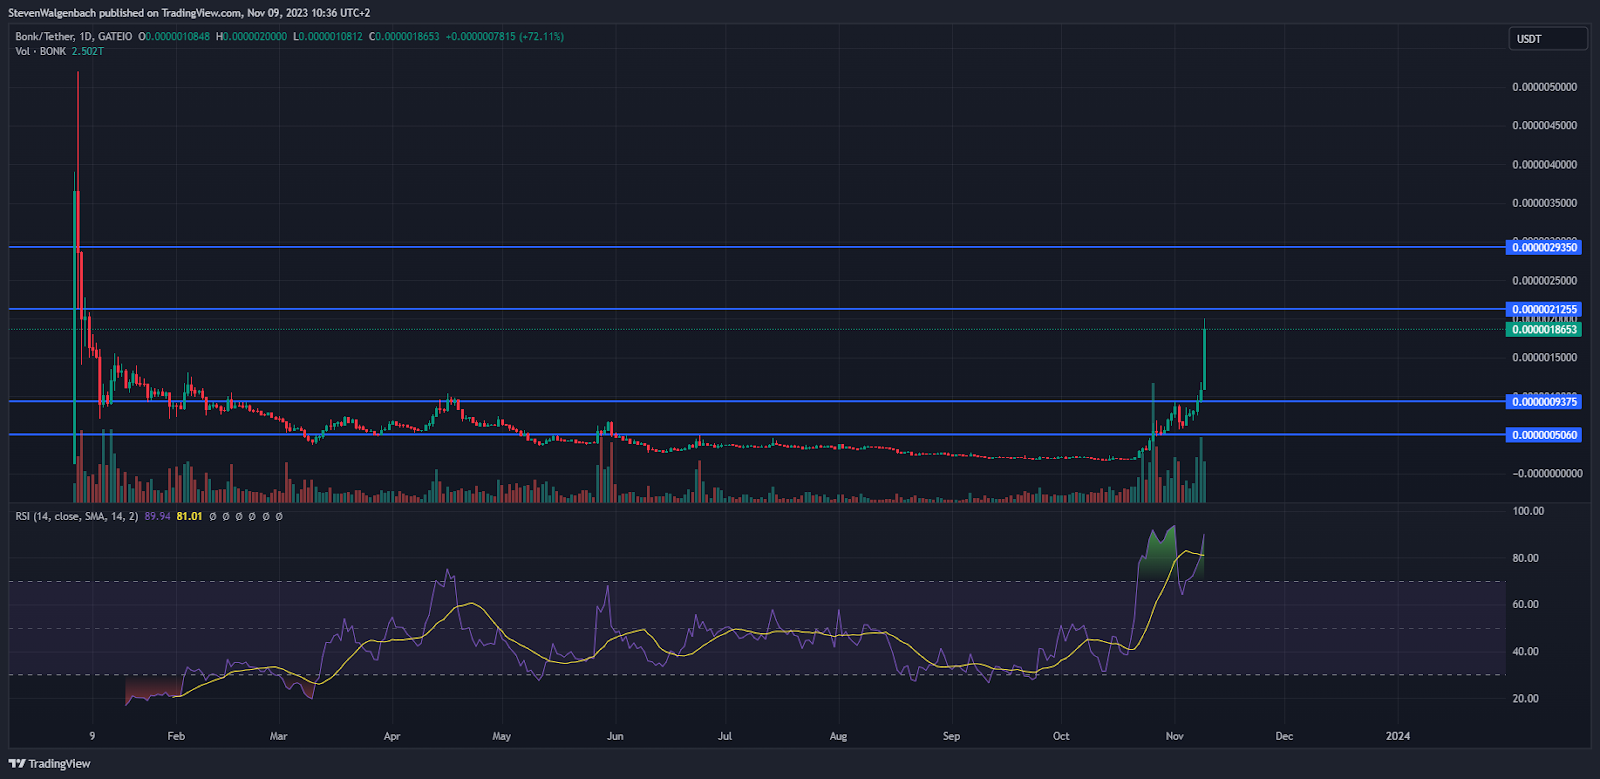
Task: Click the RSI value 89.94 in legend
Action: pyautogui.click(x=157, y=516)
